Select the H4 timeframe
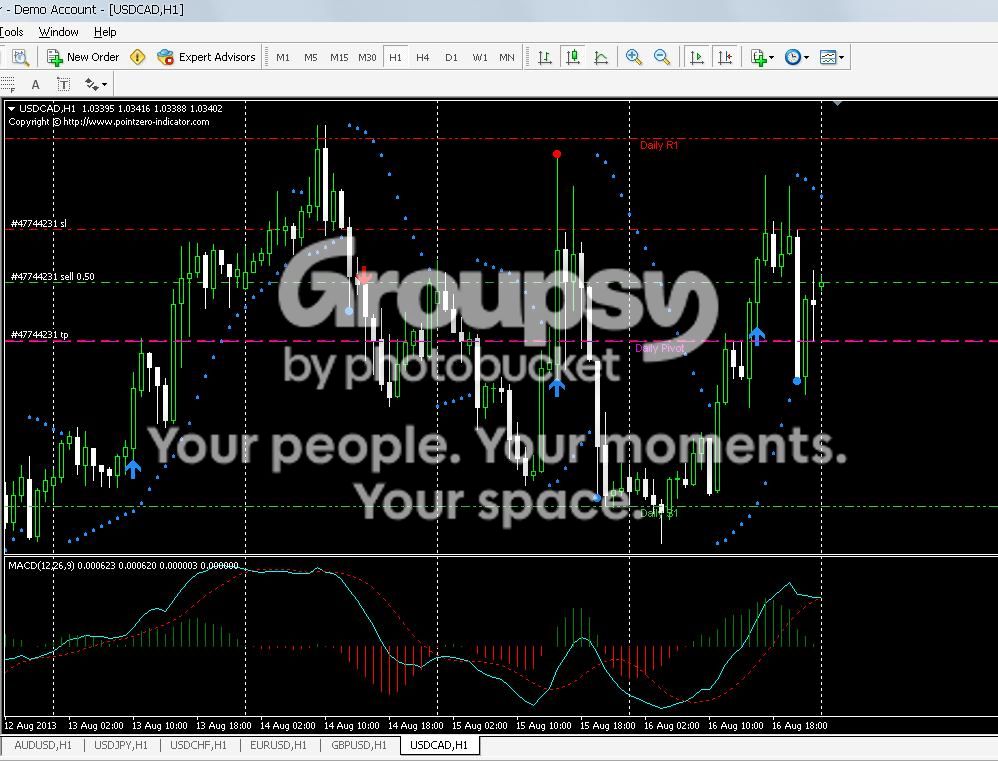 (x=423, y=57)
